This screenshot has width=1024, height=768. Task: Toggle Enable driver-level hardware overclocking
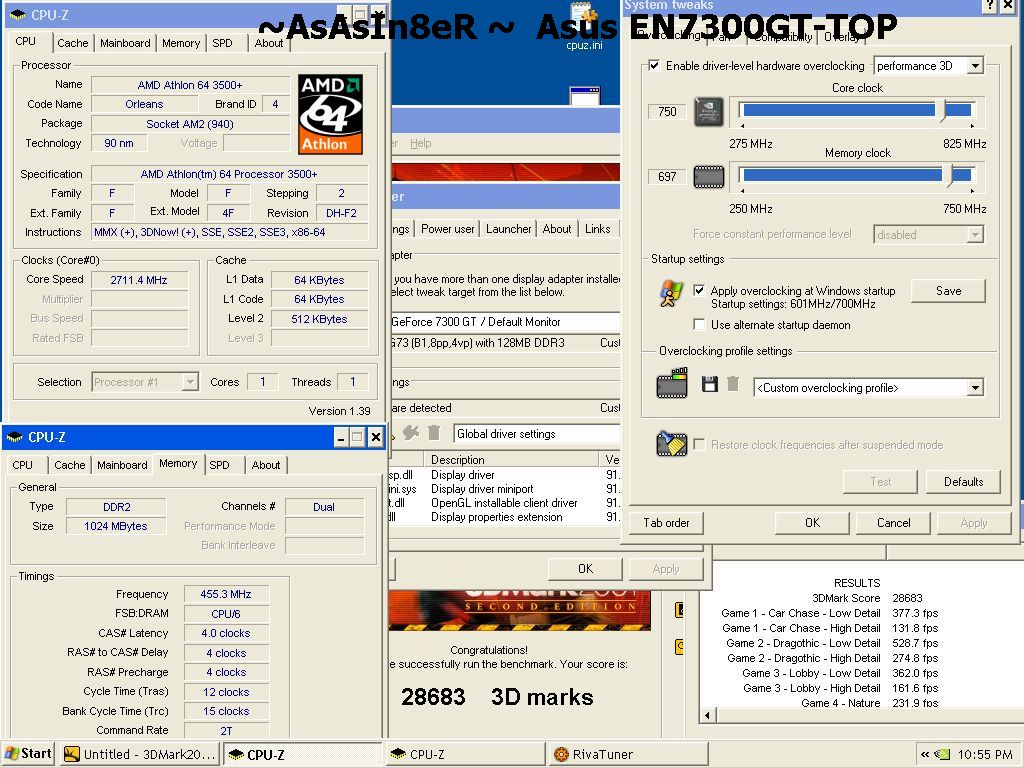pos(654,65)
